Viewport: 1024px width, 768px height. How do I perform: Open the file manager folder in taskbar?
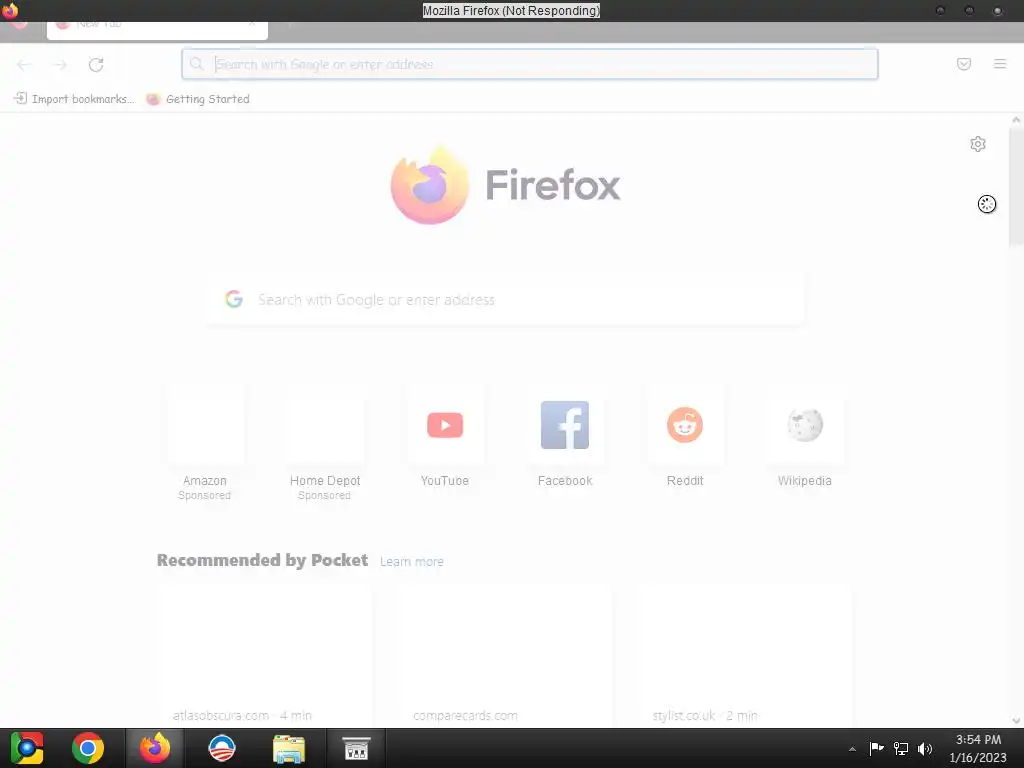click(x=289, y=748)
